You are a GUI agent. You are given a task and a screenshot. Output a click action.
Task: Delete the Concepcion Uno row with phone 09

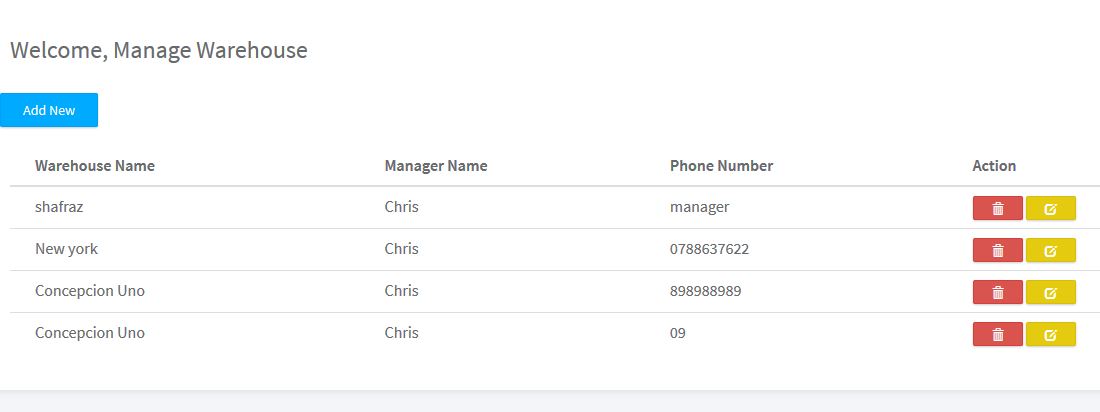[998, 334]
